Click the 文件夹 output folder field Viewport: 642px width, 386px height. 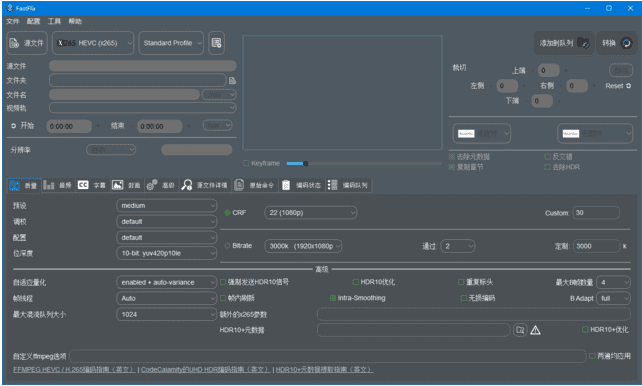pyautogui.click(x=138, y=80)
